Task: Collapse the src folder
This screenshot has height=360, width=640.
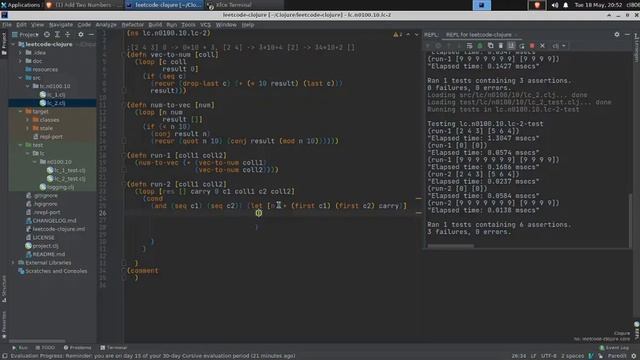Action: coord(20,78)
